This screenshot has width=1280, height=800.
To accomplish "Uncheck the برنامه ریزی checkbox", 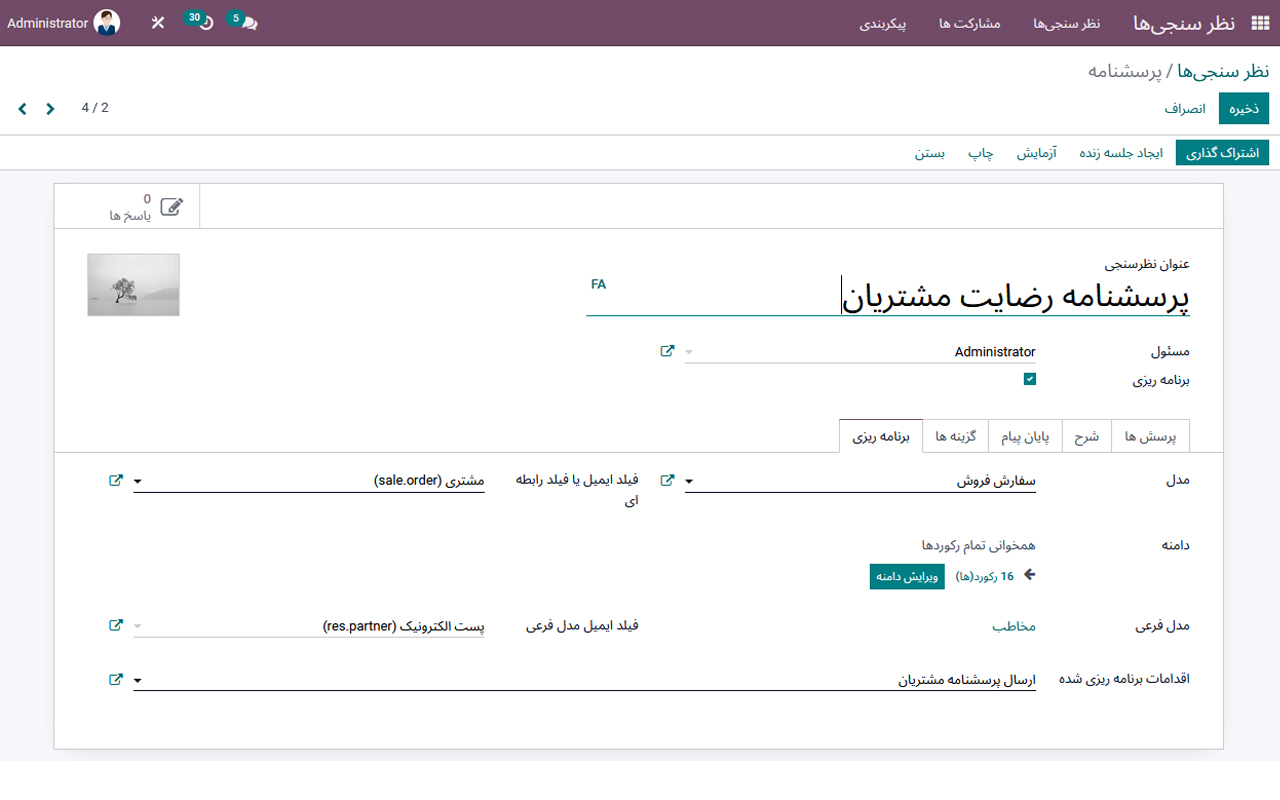I will point(1030,379).
